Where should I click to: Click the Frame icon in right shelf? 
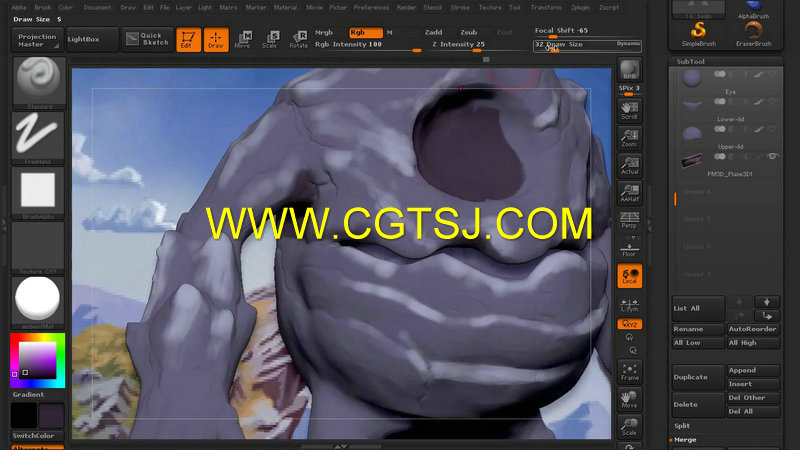tap(630, 372)
